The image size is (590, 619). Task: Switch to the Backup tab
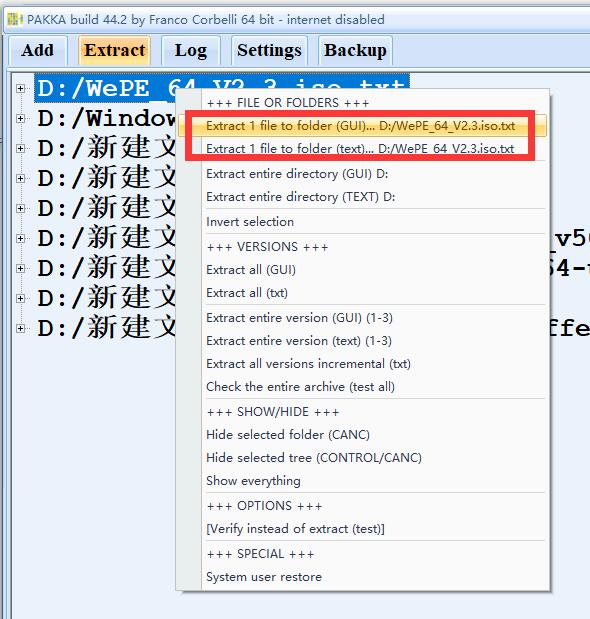coord(355,50)
